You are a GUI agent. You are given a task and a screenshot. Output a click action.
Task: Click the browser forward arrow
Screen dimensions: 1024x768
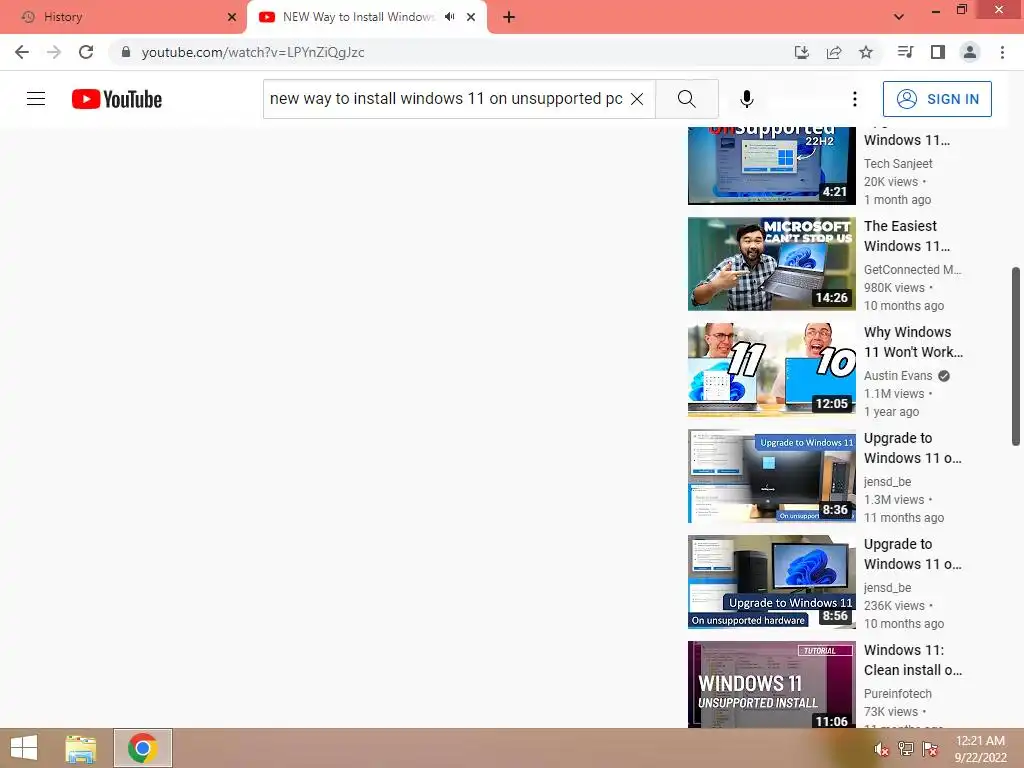click(x=54, y=52)
